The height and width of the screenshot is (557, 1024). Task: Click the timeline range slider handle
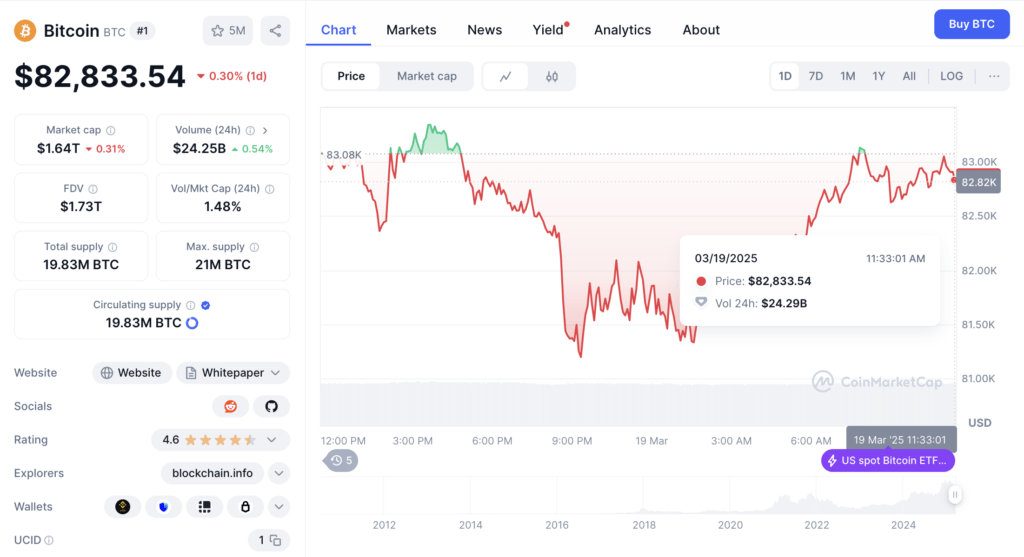click(955, 495)
